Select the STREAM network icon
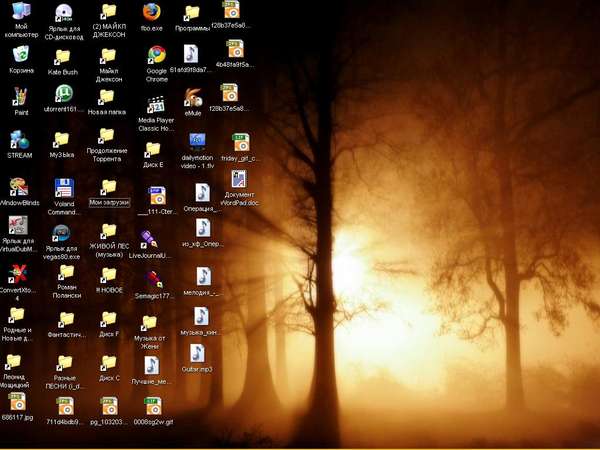This screenshot has width=600, height=450. pos(19,140)
